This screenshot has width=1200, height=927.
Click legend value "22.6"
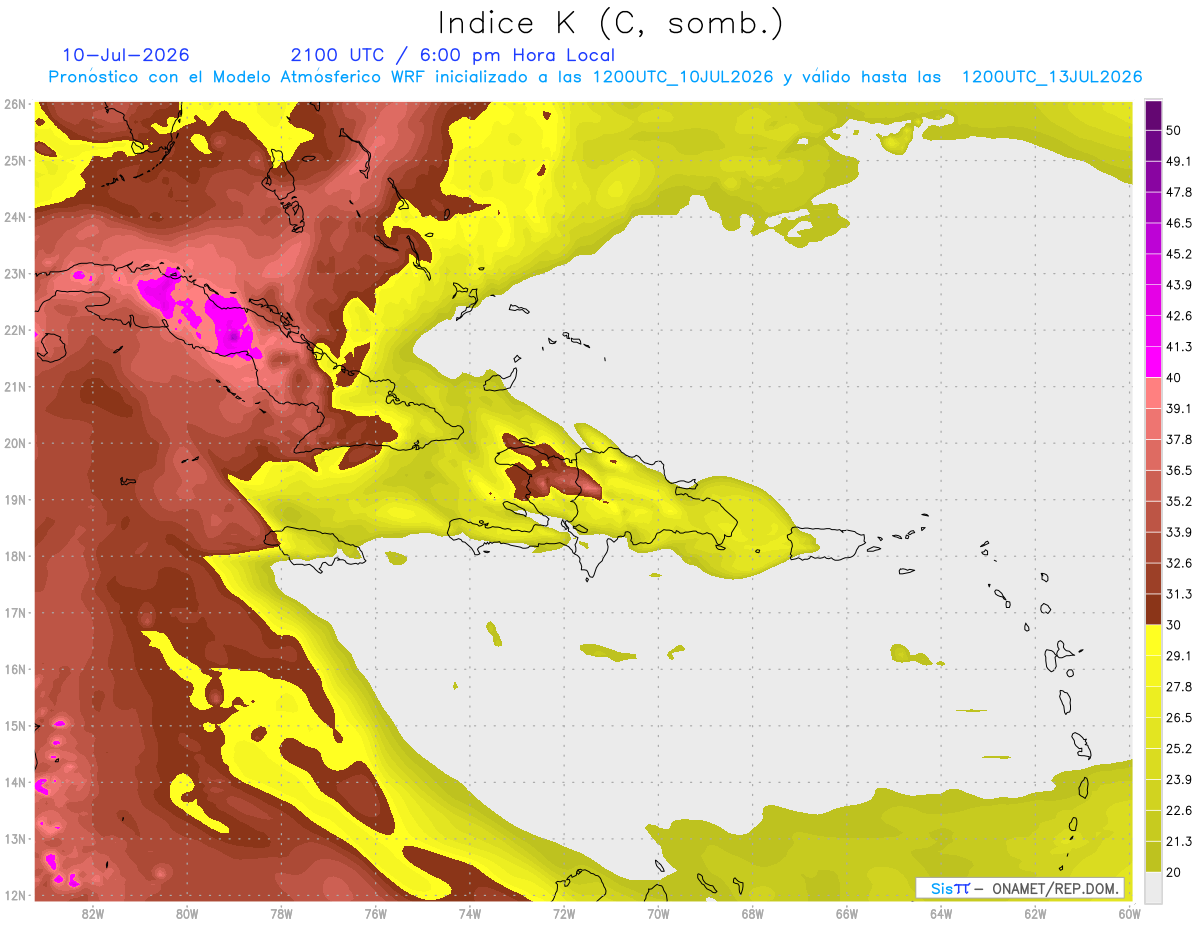(1179, 810)
